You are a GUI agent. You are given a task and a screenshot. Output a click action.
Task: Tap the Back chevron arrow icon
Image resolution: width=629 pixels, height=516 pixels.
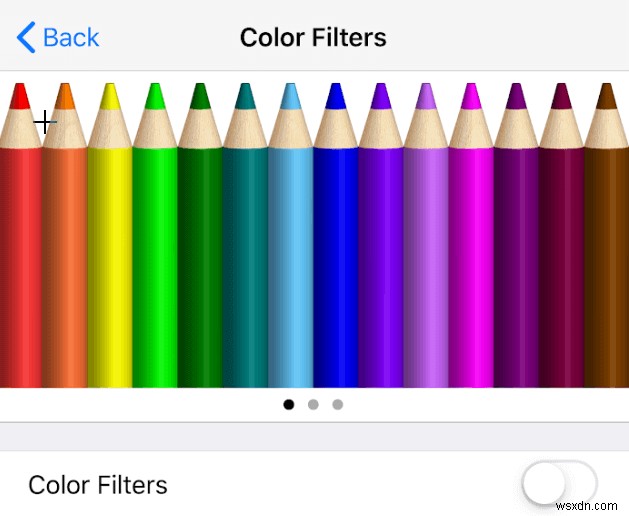pyautogui.click(x=27, y=38)
